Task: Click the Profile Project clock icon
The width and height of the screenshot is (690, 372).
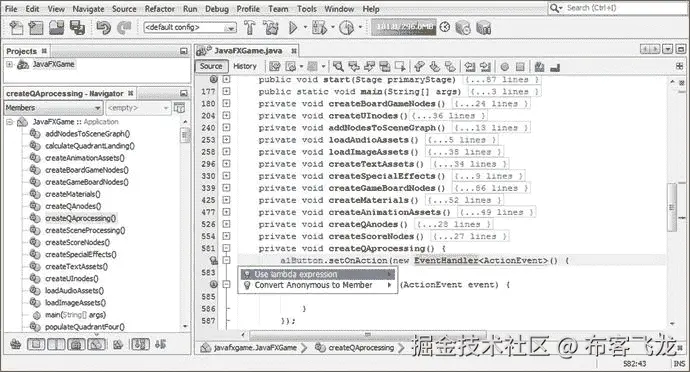Action: click(346, 28)
